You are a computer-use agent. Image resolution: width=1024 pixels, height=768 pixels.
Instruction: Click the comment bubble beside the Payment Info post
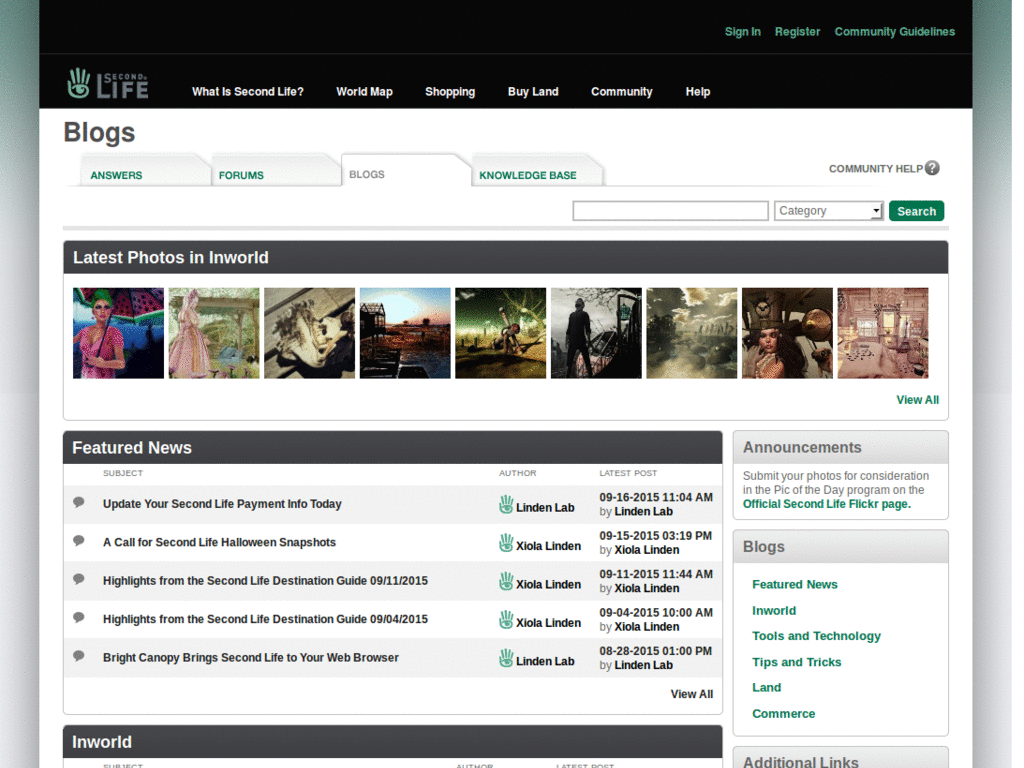click(x=79, y=503)
